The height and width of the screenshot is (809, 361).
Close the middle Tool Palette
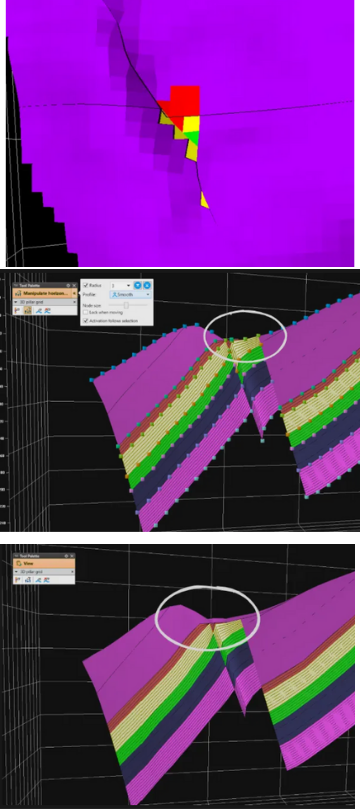pos(74,285)
